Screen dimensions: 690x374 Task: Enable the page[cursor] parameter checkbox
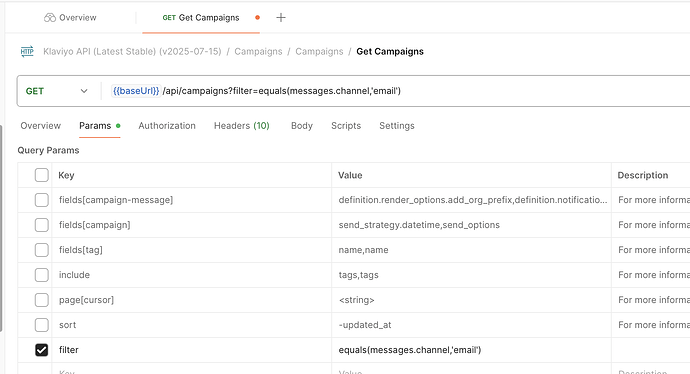[41, 300]
